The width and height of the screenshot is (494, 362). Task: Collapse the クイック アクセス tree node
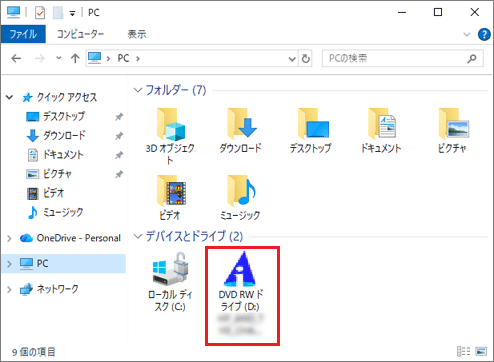pyautogui.click(x=9, y=97)
